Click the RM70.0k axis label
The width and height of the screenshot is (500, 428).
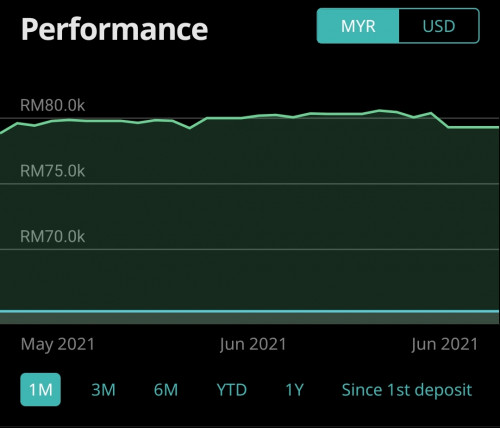(x=53, y=237)
